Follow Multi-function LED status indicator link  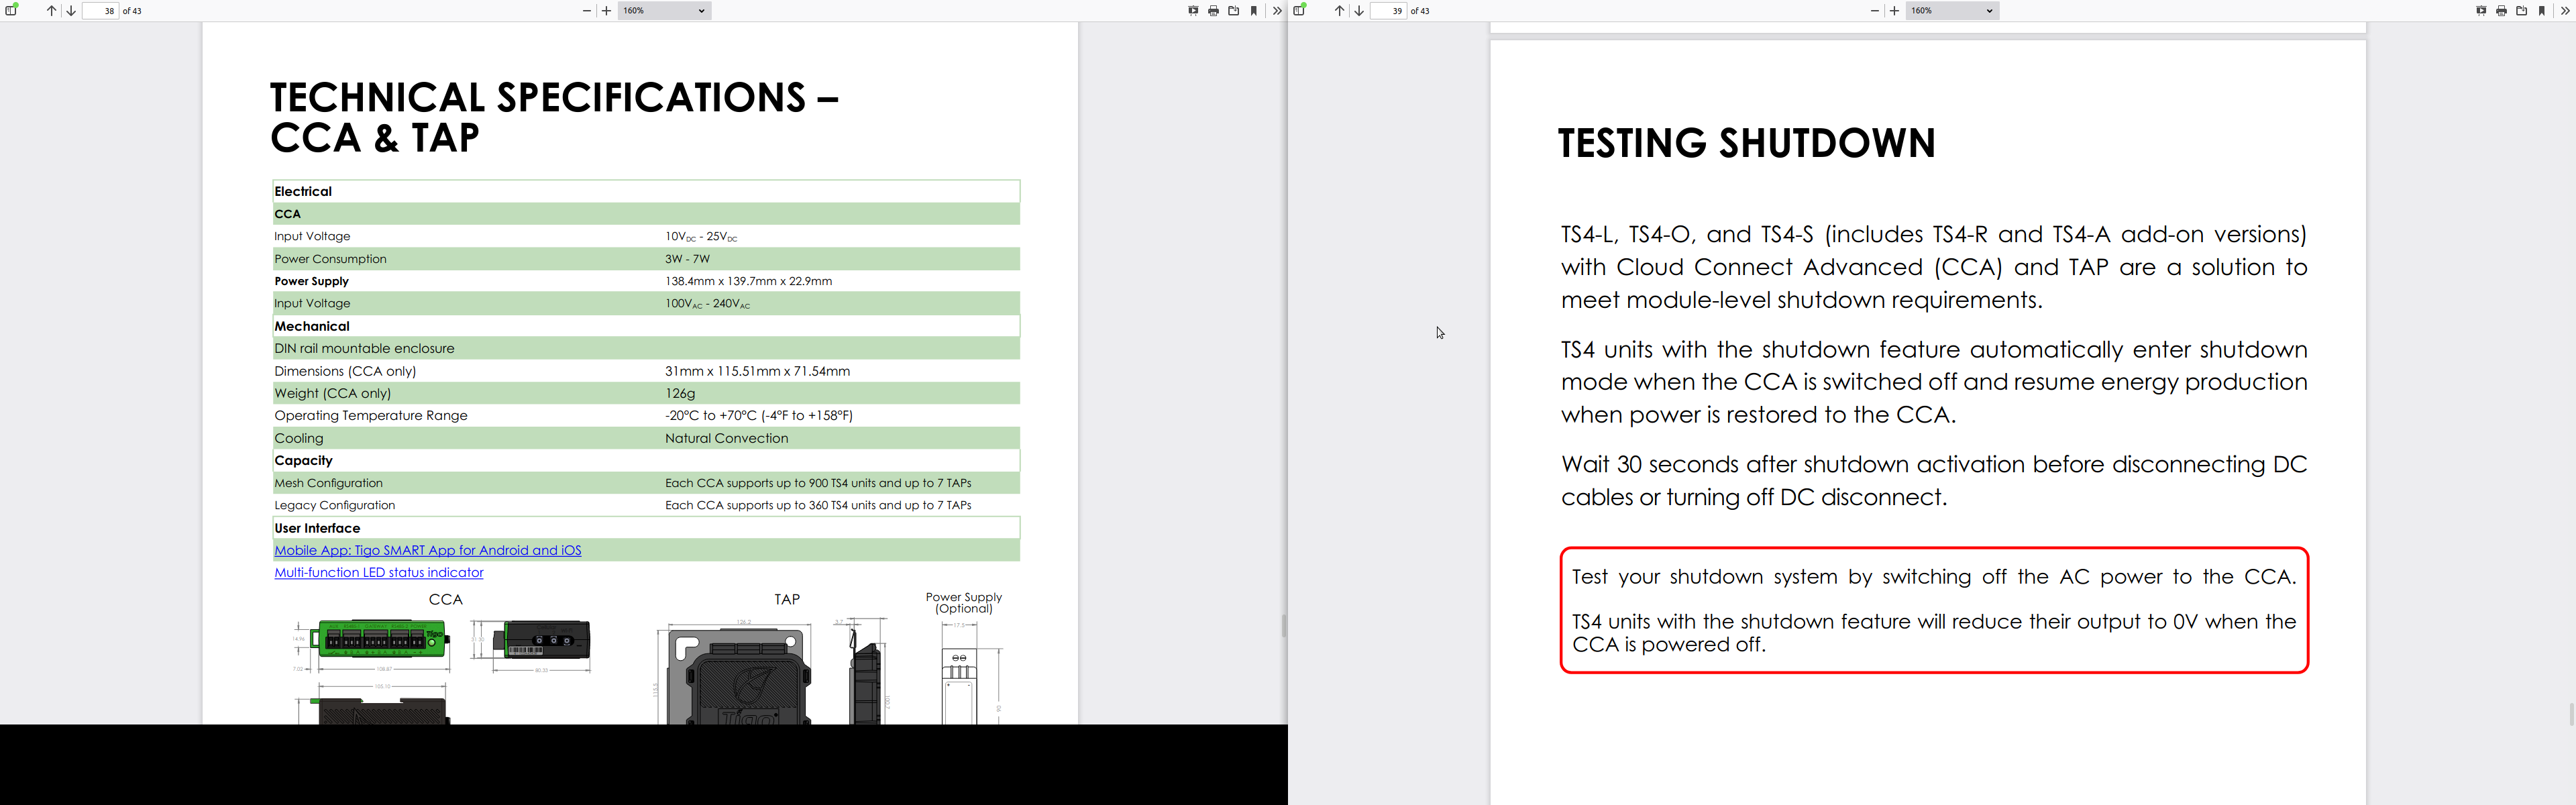click(x=378, y=572)
